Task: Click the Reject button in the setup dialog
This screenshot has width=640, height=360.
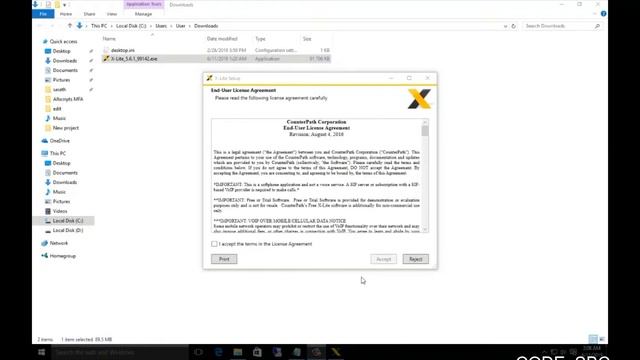Action: click(x=416, y=259)
